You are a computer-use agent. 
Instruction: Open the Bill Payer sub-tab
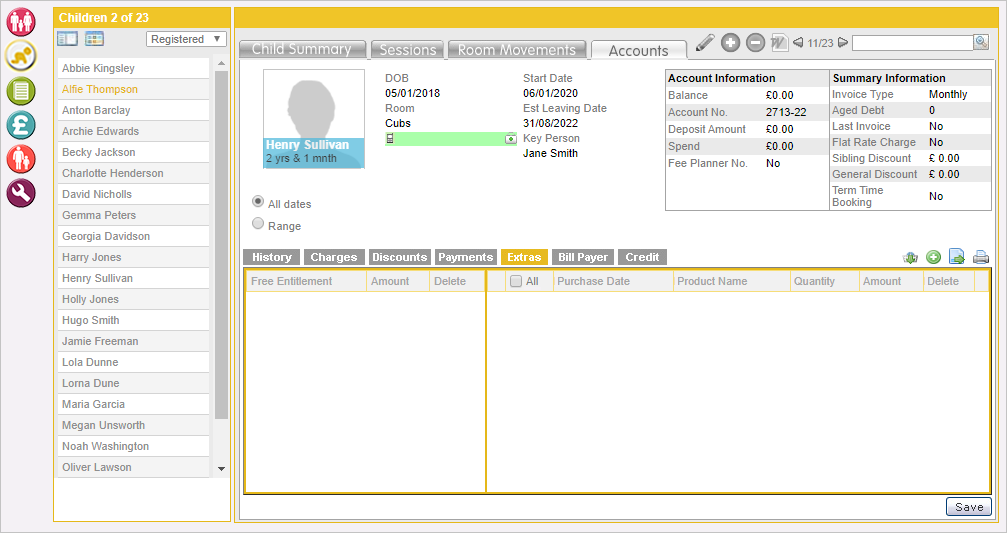[x=582, y=257]
